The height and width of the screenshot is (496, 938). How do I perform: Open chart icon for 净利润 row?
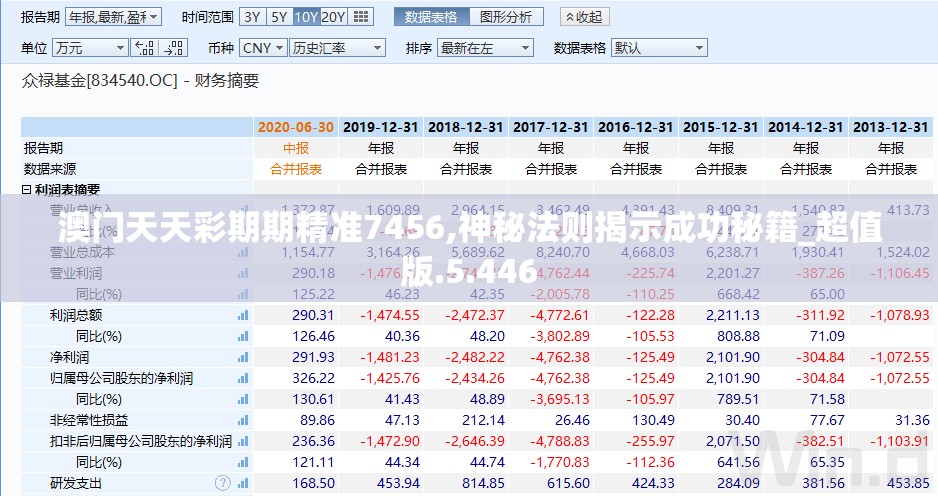coord(242,357)
